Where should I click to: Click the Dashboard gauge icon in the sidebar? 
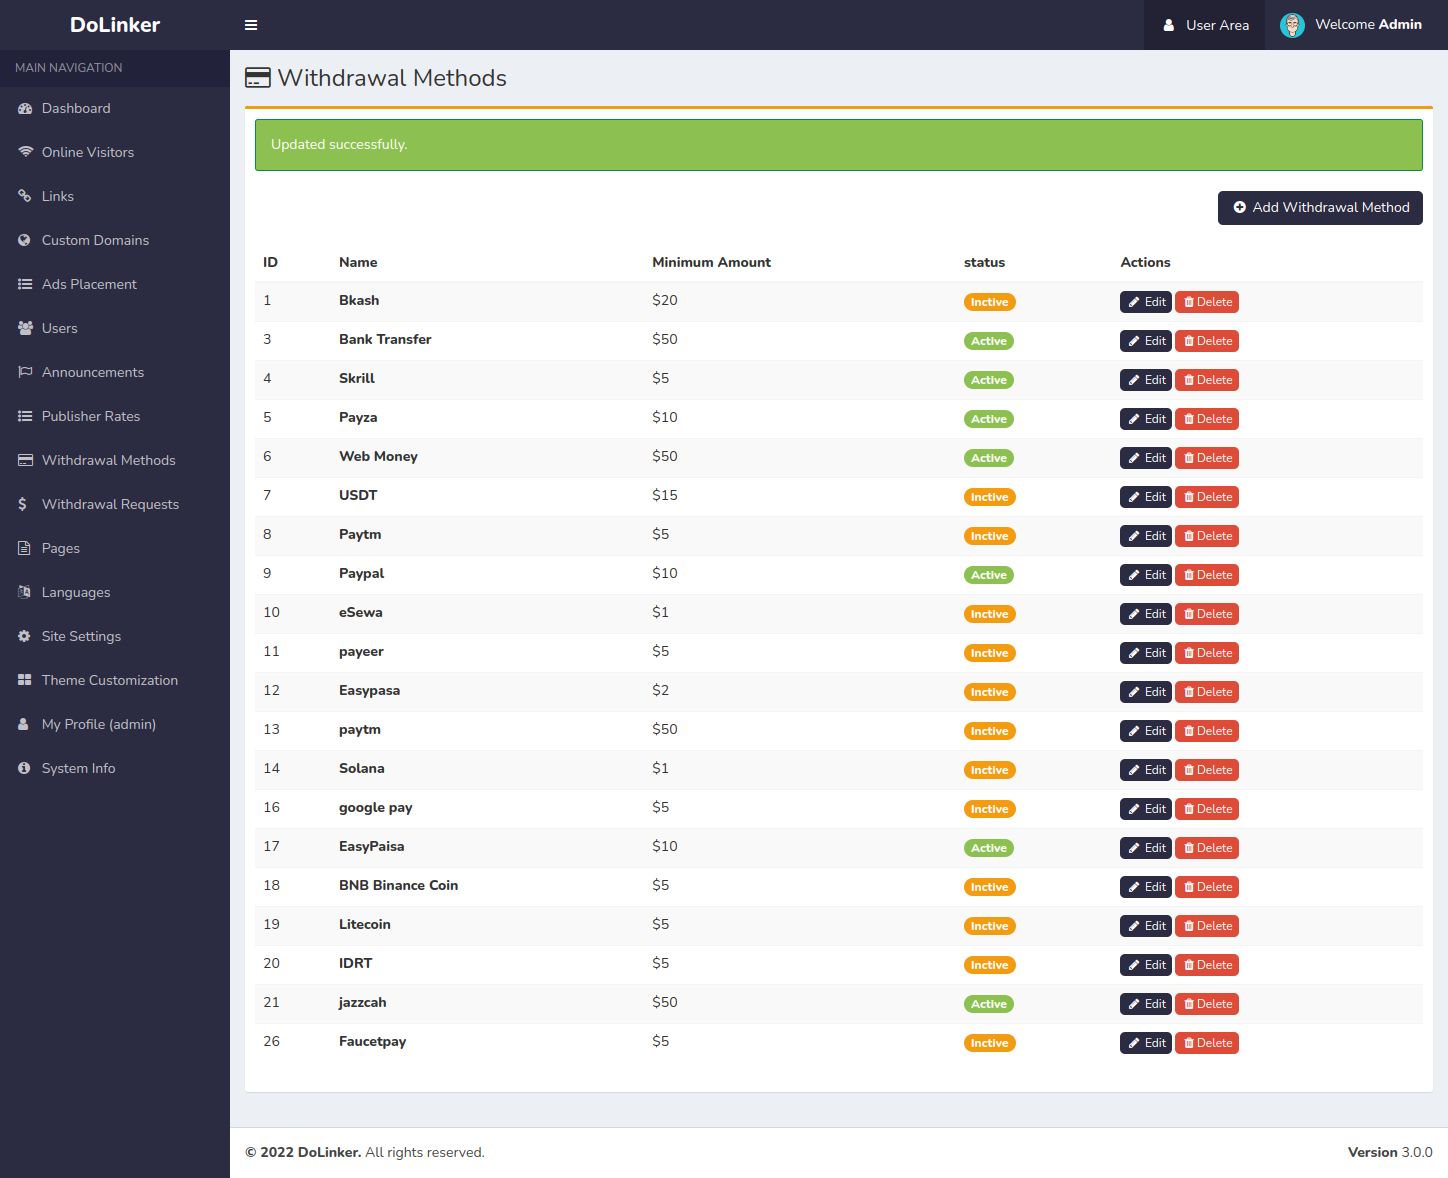pos(25,109)
